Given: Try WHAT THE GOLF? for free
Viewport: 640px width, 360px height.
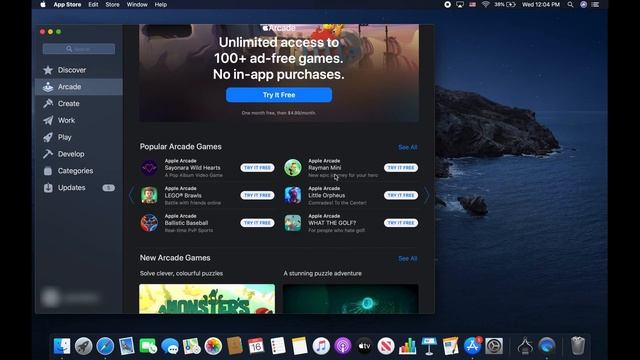Looking at the screenshot, I should [x=401, y=223].
